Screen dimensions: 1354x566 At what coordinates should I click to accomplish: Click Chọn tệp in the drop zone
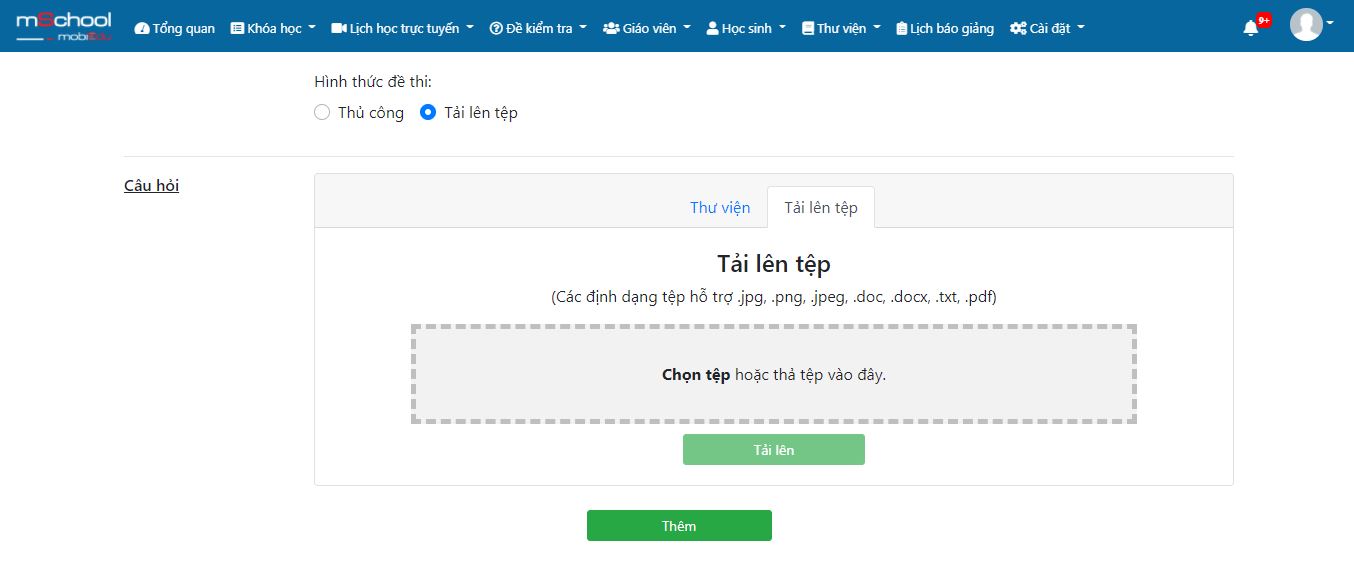click(696, 375)
